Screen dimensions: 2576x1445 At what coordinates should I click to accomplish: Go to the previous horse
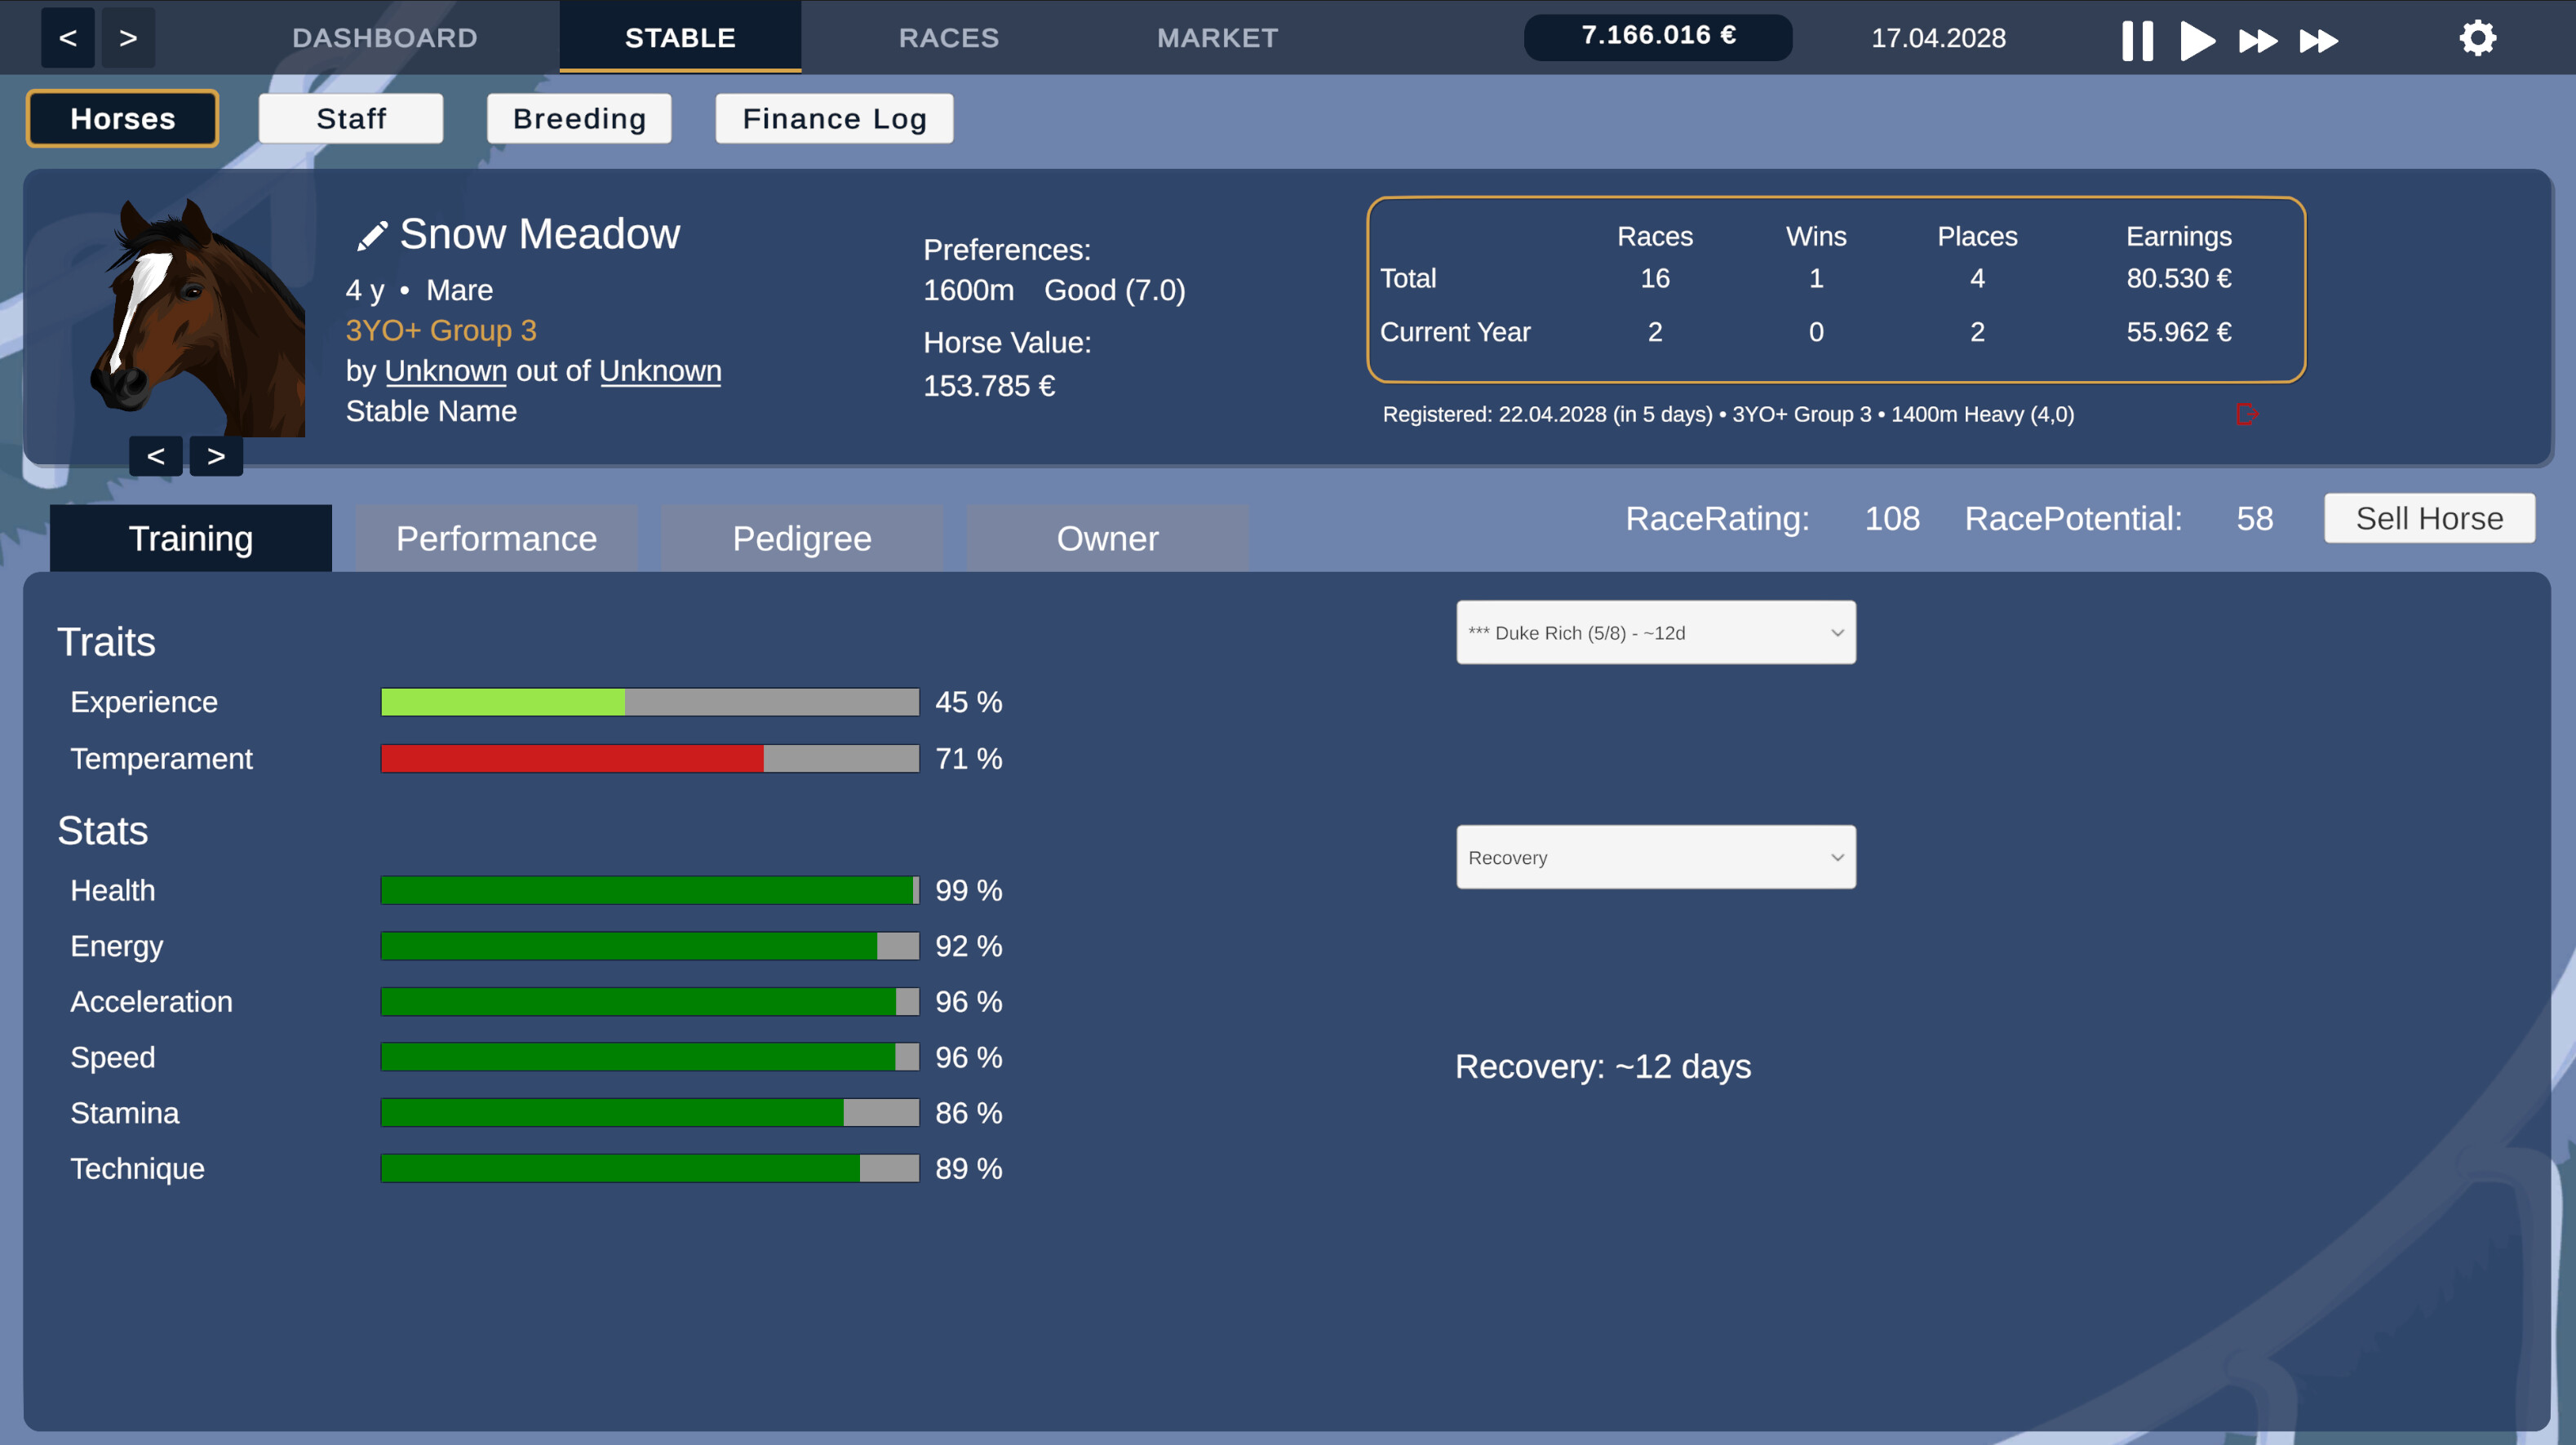[x=156, y=455]
